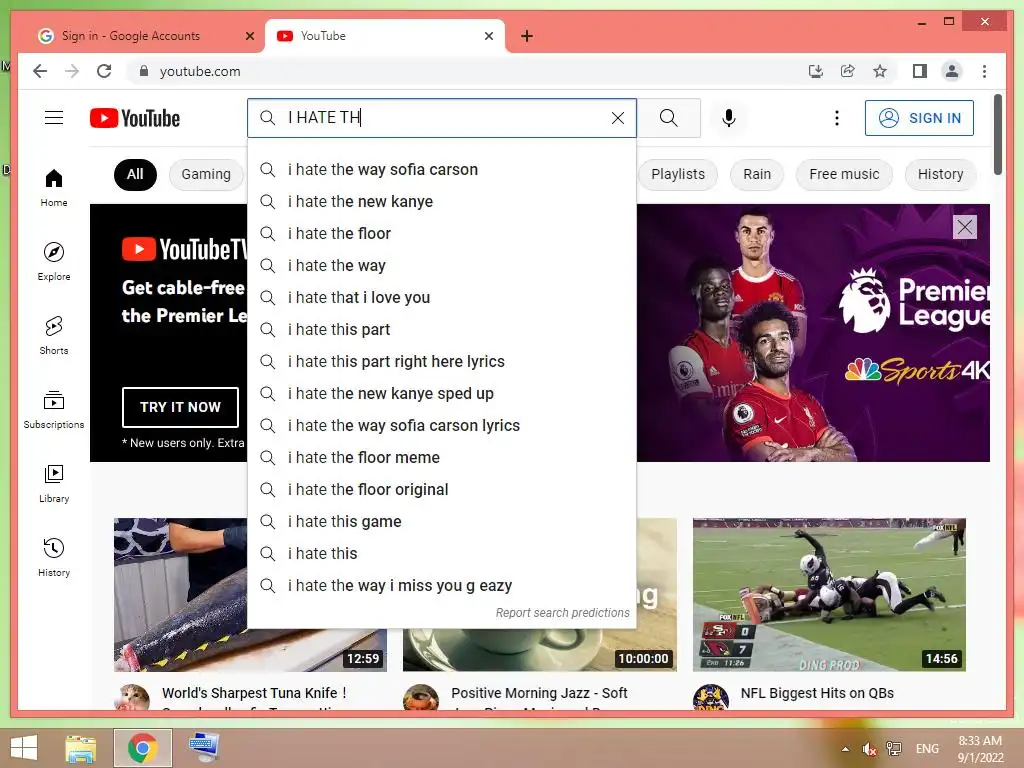The width and height of the screenshot is (1024, 768).
Task: Open the NFL Biggest Hits on QBs thumbnail
Action: tap(829, 594)
